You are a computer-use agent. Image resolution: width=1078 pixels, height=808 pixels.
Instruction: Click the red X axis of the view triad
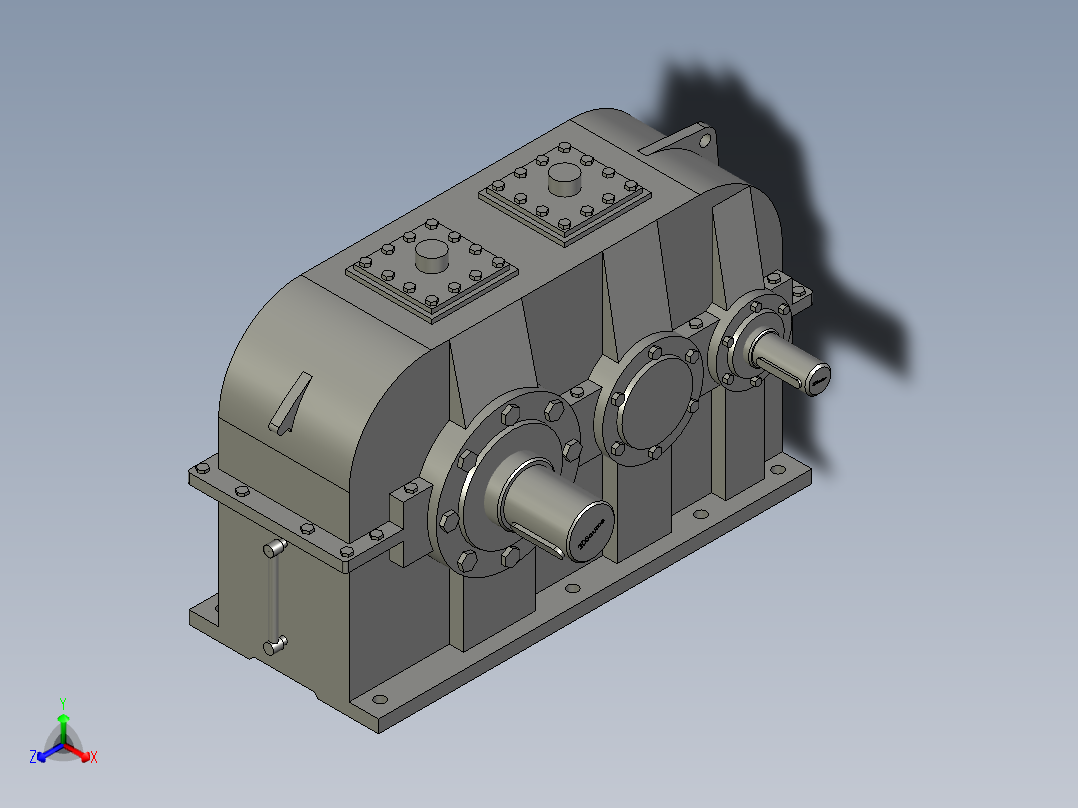[x=78, y=752]
